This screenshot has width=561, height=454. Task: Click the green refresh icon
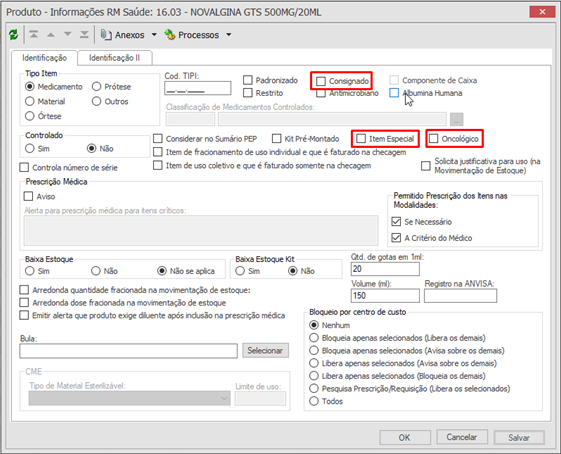point(13,35)
